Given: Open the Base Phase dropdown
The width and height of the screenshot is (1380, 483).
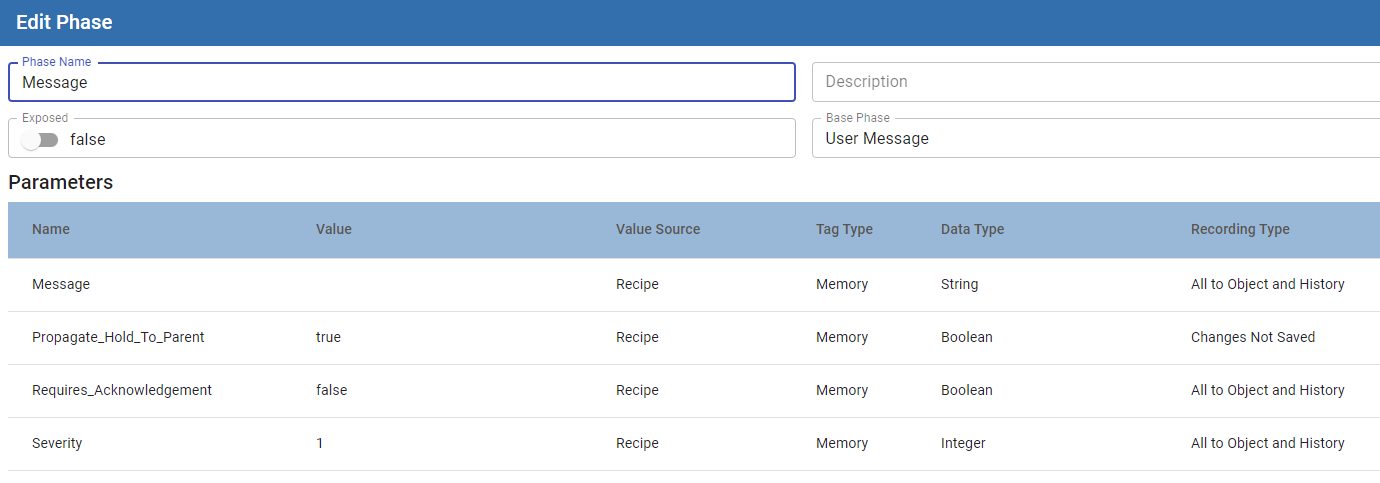Looking at the screenshot, I should point(1095,139).
